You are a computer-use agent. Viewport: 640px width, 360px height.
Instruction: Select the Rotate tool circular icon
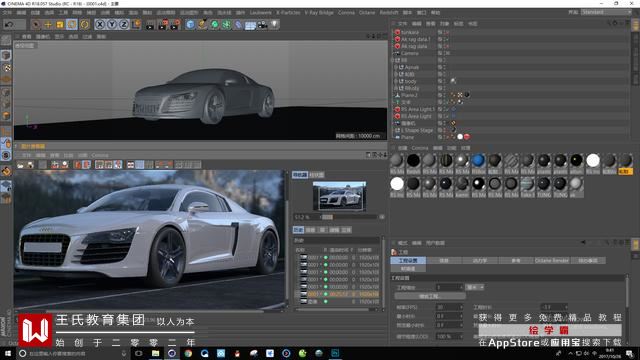84,25
